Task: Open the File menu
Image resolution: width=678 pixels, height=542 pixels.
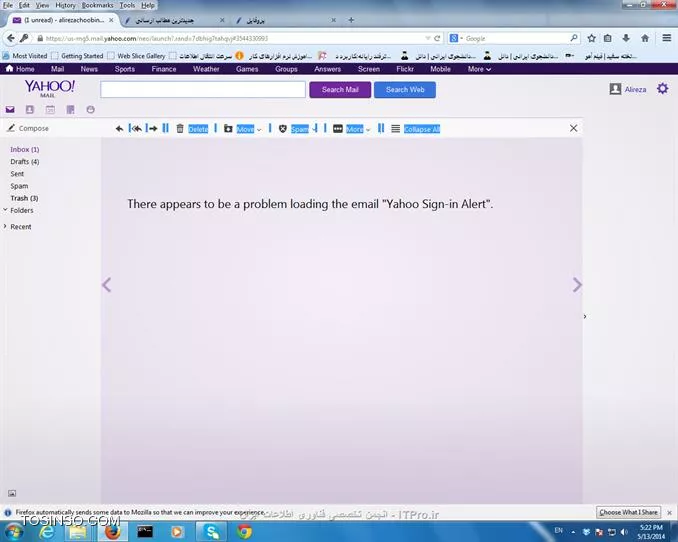Action: click(x=8, y=5)
